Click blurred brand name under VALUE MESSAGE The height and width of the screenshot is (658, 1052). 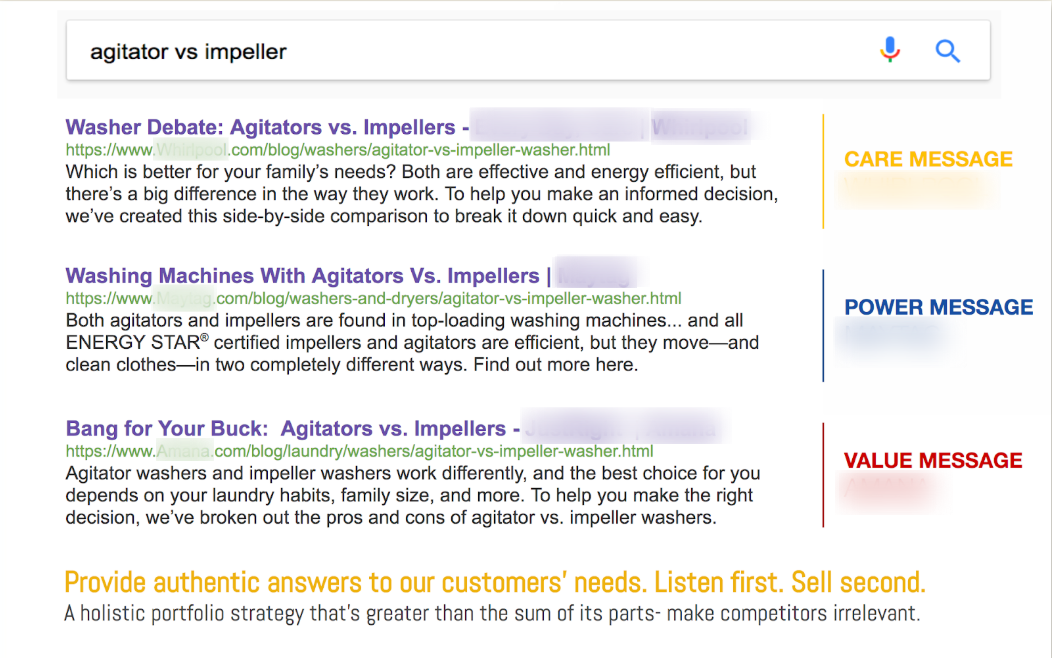(885, 490)
